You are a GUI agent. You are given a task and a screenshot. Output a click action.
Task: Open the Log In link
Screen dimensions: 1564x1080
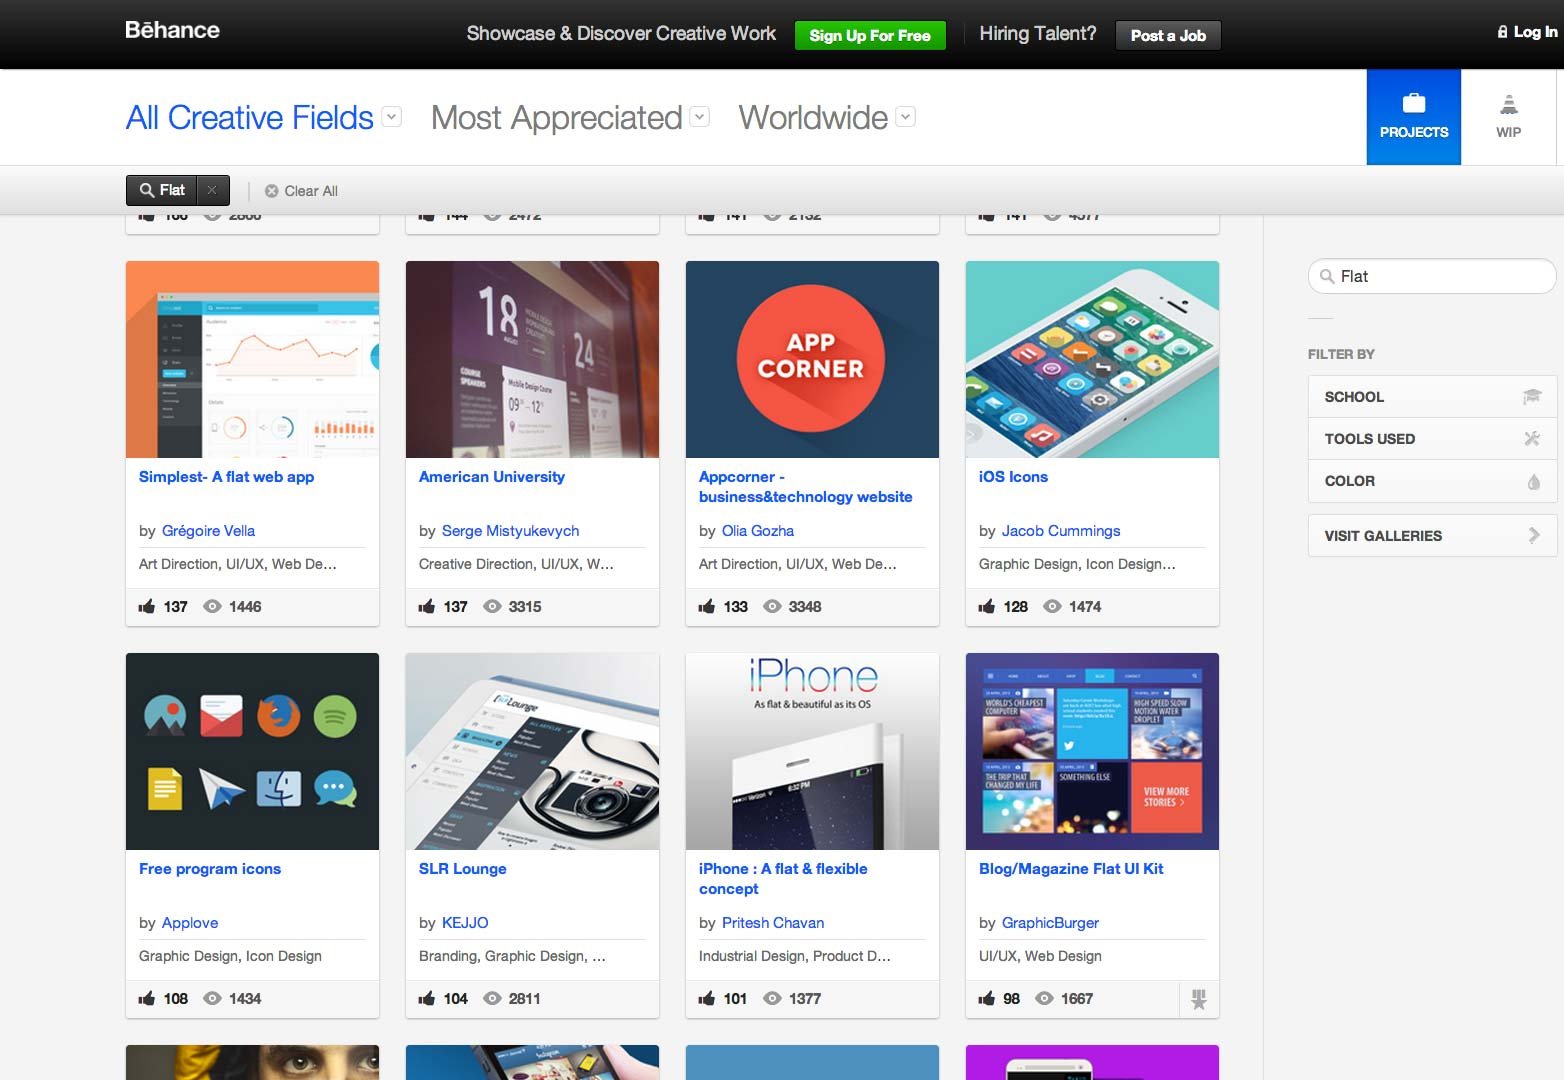pos(1527,32)
